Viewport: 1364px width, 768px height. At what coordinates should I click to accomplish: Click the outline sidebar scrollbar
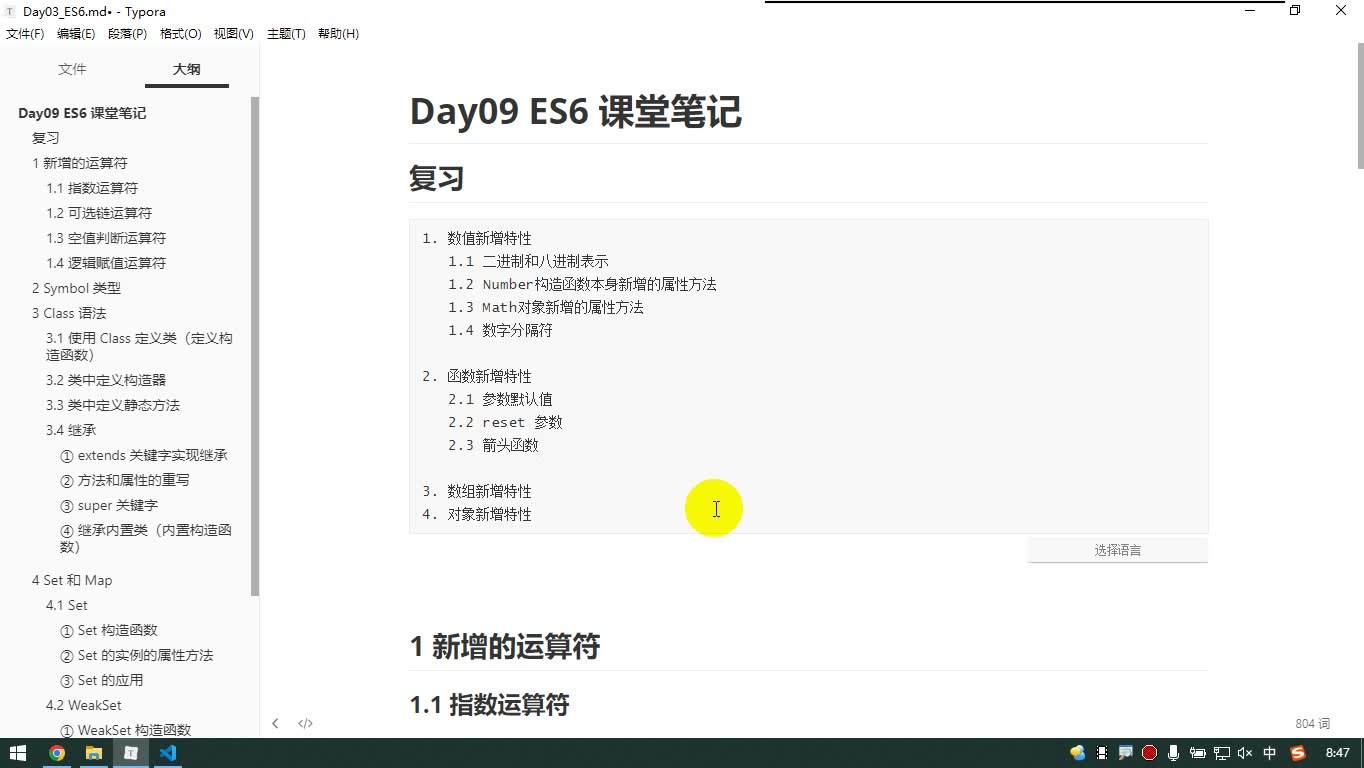[x=255, y=346]
